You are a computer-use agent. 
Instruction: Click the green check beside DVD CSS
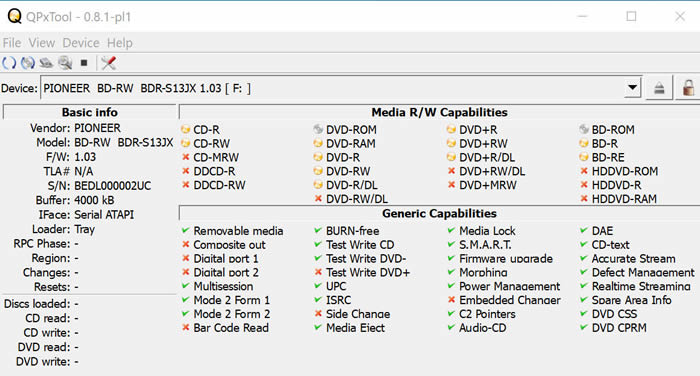[583, 314]
